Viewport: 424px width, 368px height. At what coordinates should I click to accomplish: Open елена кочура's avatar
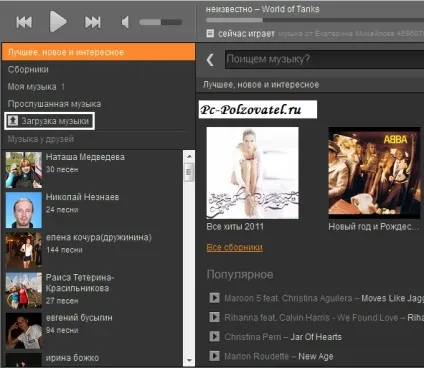(x=24, y=250)
